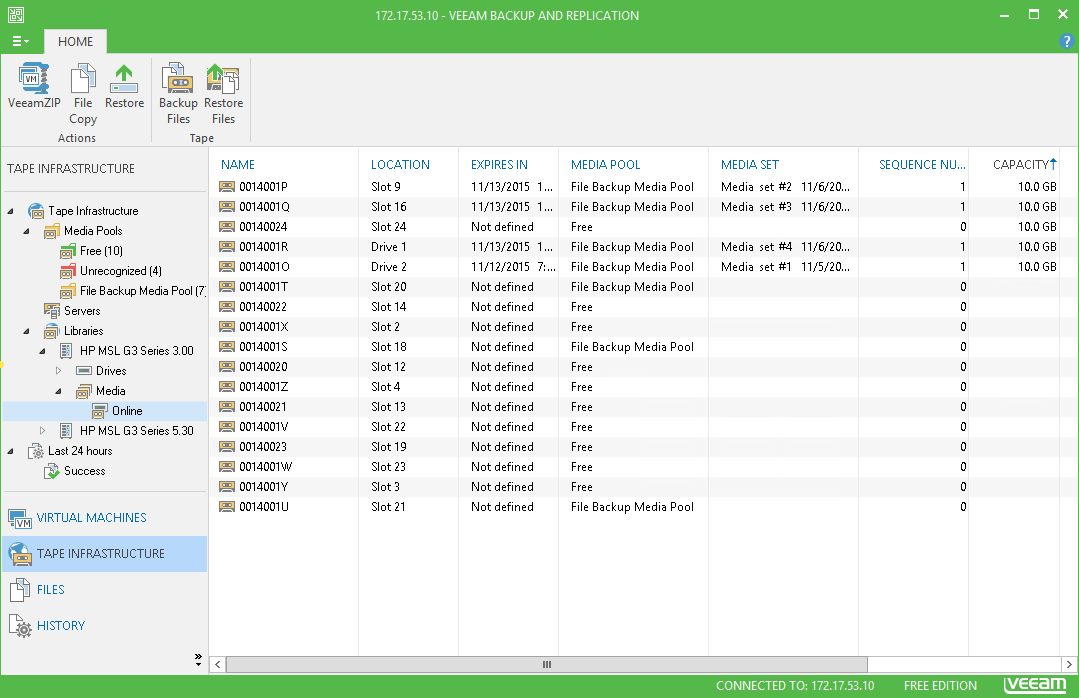Expand HP MSL G3 Series 5.30 node
1079x698 pixels.
click(43, 430)
